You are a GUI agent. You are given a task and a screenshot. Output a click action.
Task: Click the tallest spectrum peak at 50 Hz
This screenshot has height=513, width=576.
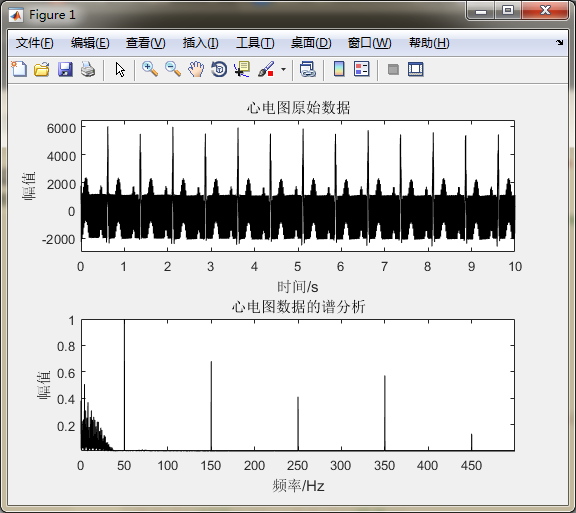pyautogui.click(x=125, y=385)
